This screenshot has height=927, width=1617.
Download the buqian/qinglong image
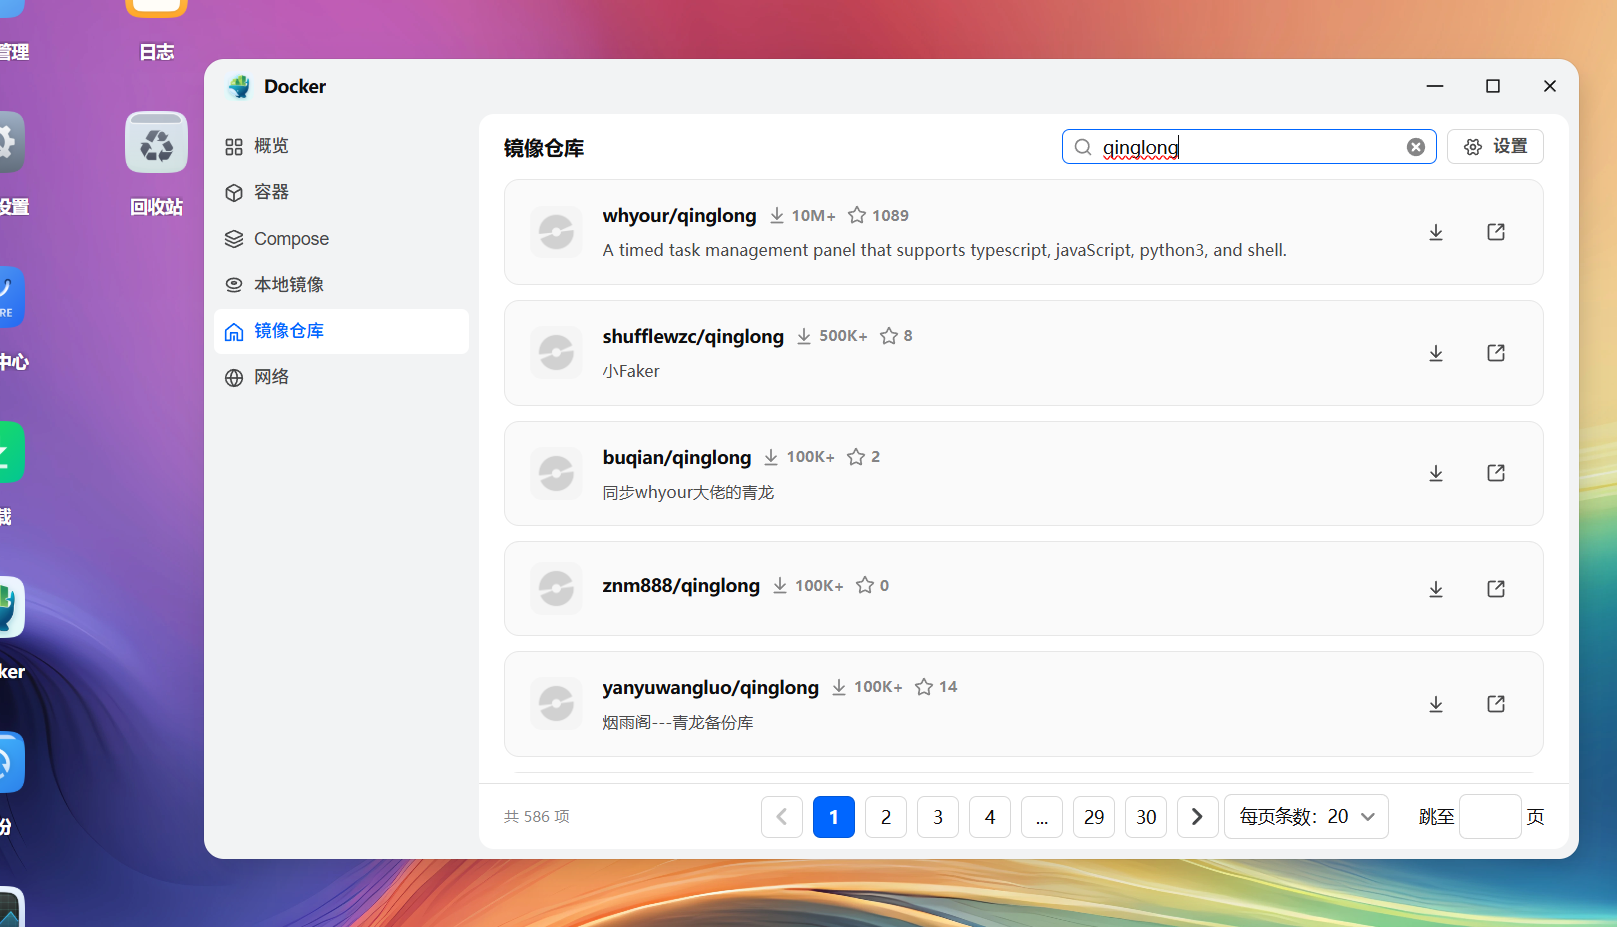(1435, 473)
